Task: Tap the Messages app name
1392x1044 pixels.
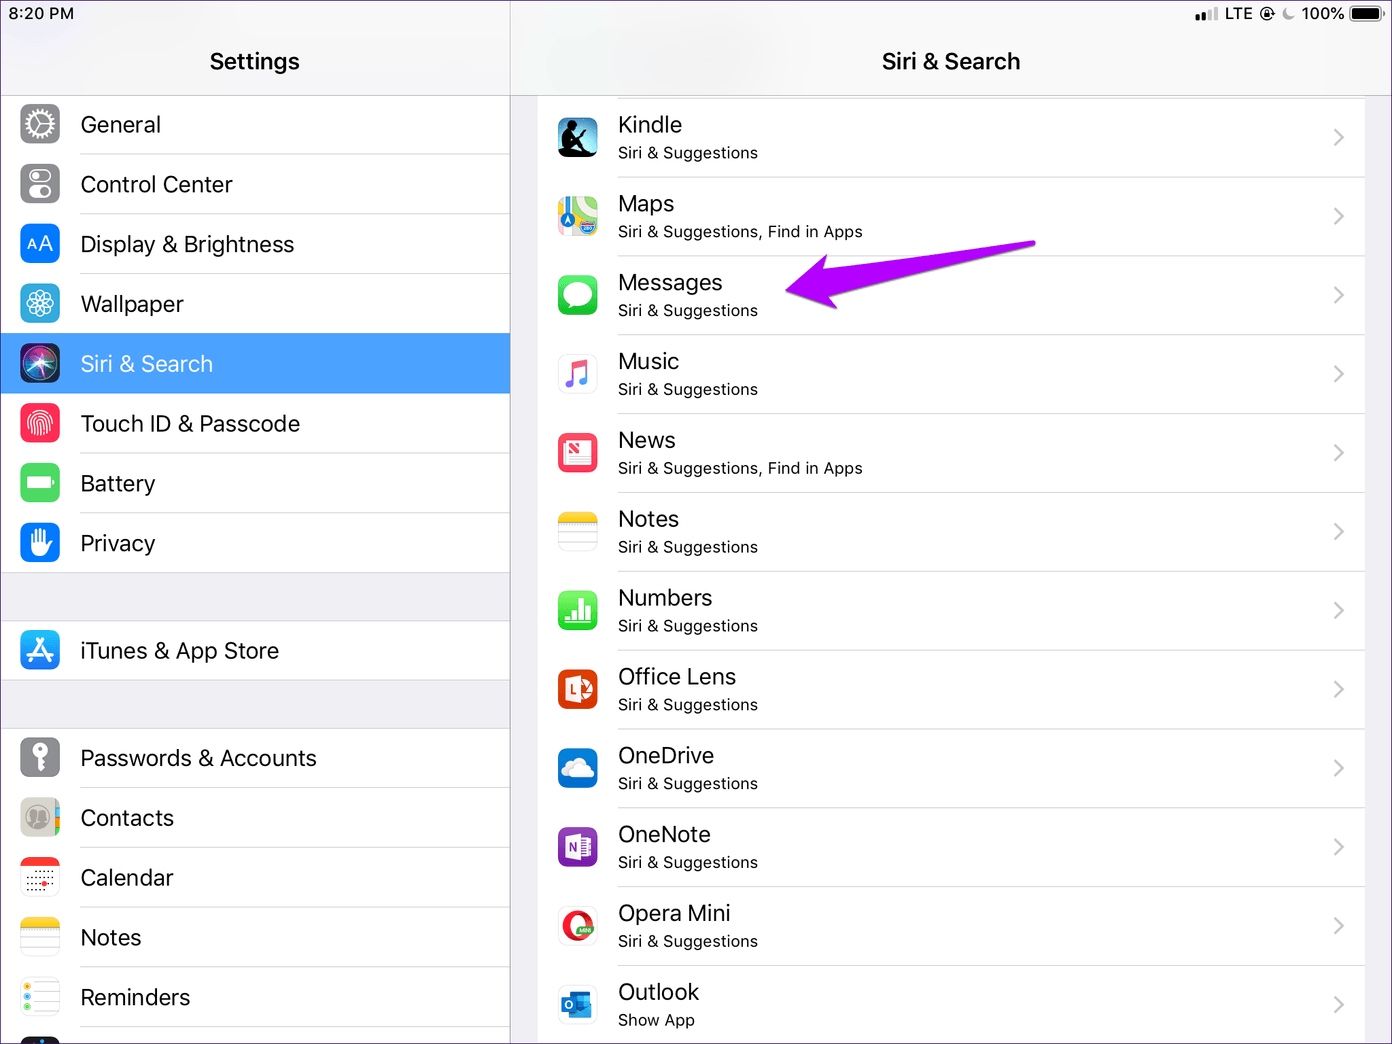Action: pyautogui.click(x=670, y=283)
